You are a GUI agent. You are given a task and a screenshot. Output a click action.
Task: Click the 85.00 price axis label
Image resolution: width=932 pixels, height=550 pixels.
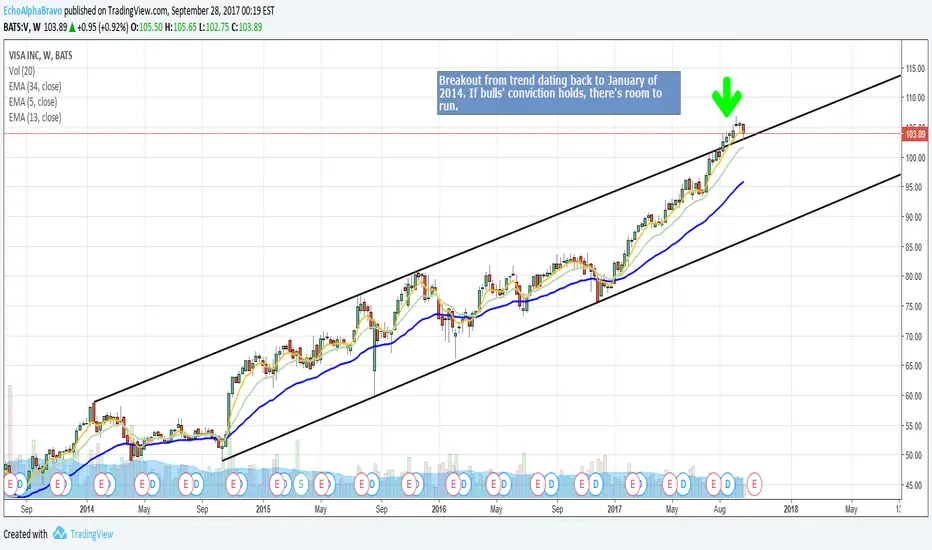tap(915, 247)
